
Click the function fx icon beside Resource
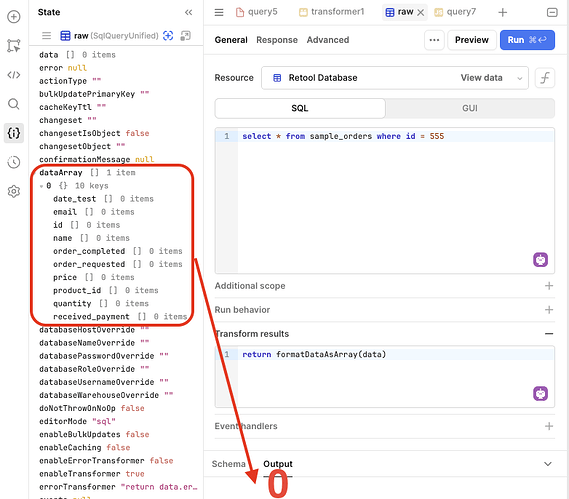(545, 78)
